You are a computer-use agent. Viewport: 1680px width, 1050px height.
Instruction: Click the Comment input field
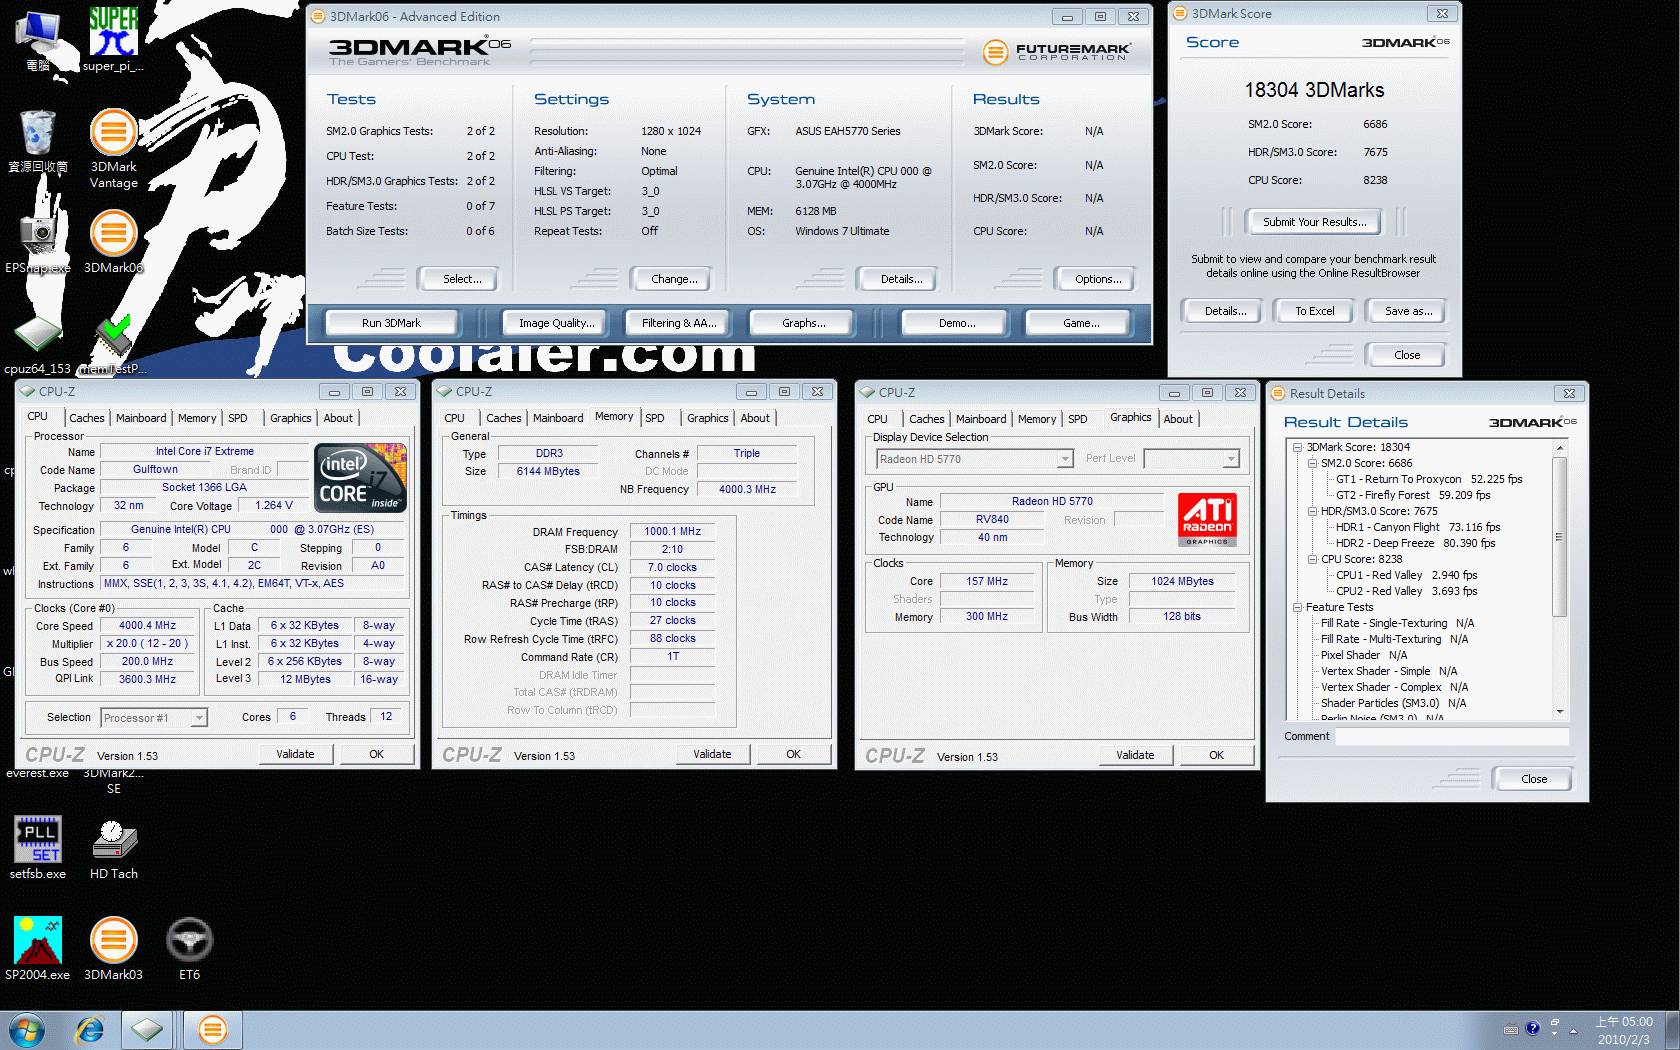[x=1452, y=736]
